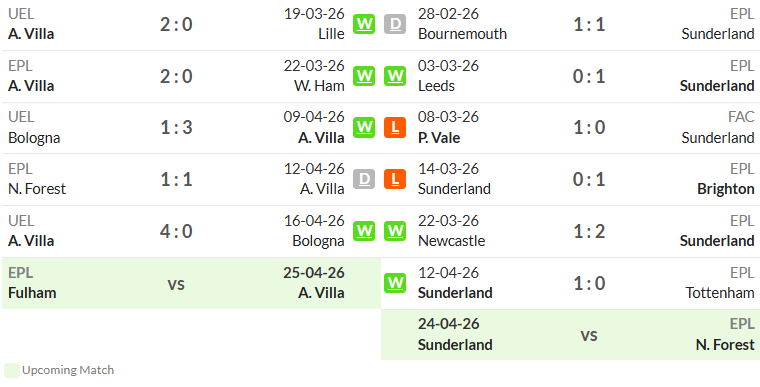Click the W badge for Newcastle vs Sunderland

395,231
